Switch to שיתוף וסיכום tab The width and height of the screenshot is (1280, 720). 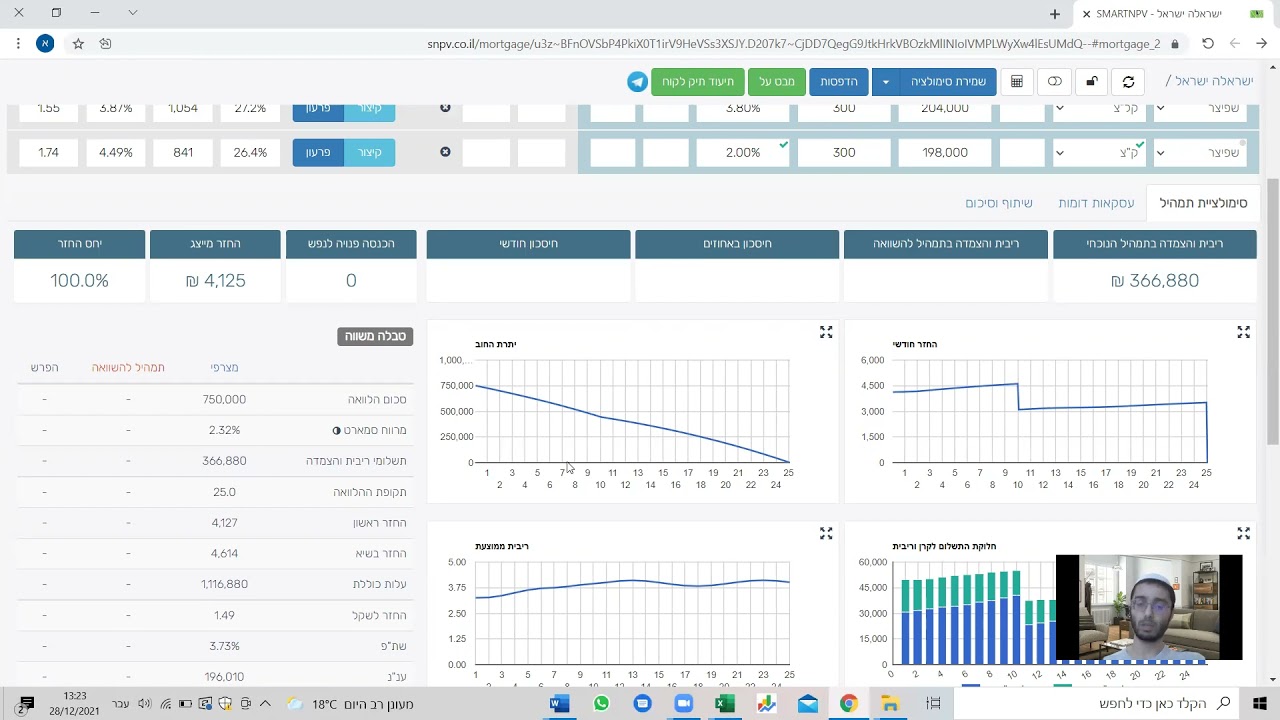(999, 203)
